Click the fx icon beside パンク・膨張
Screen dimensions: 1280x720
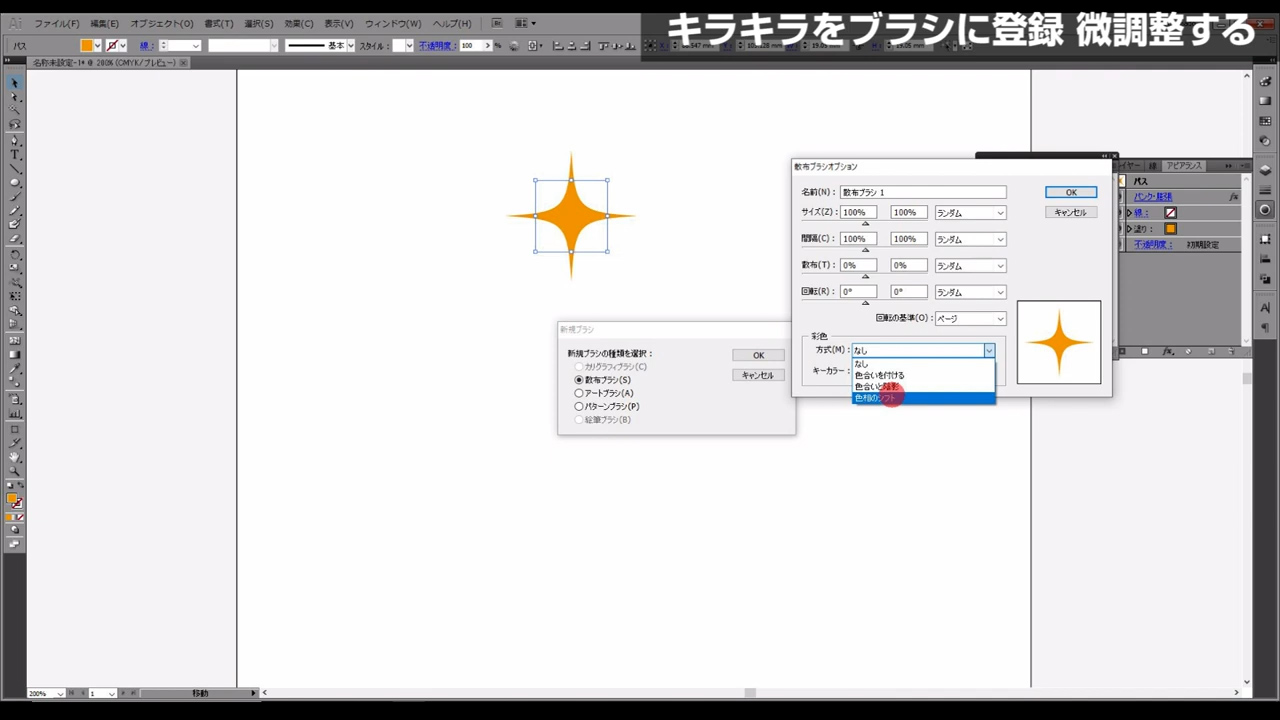coord(1234,197)
